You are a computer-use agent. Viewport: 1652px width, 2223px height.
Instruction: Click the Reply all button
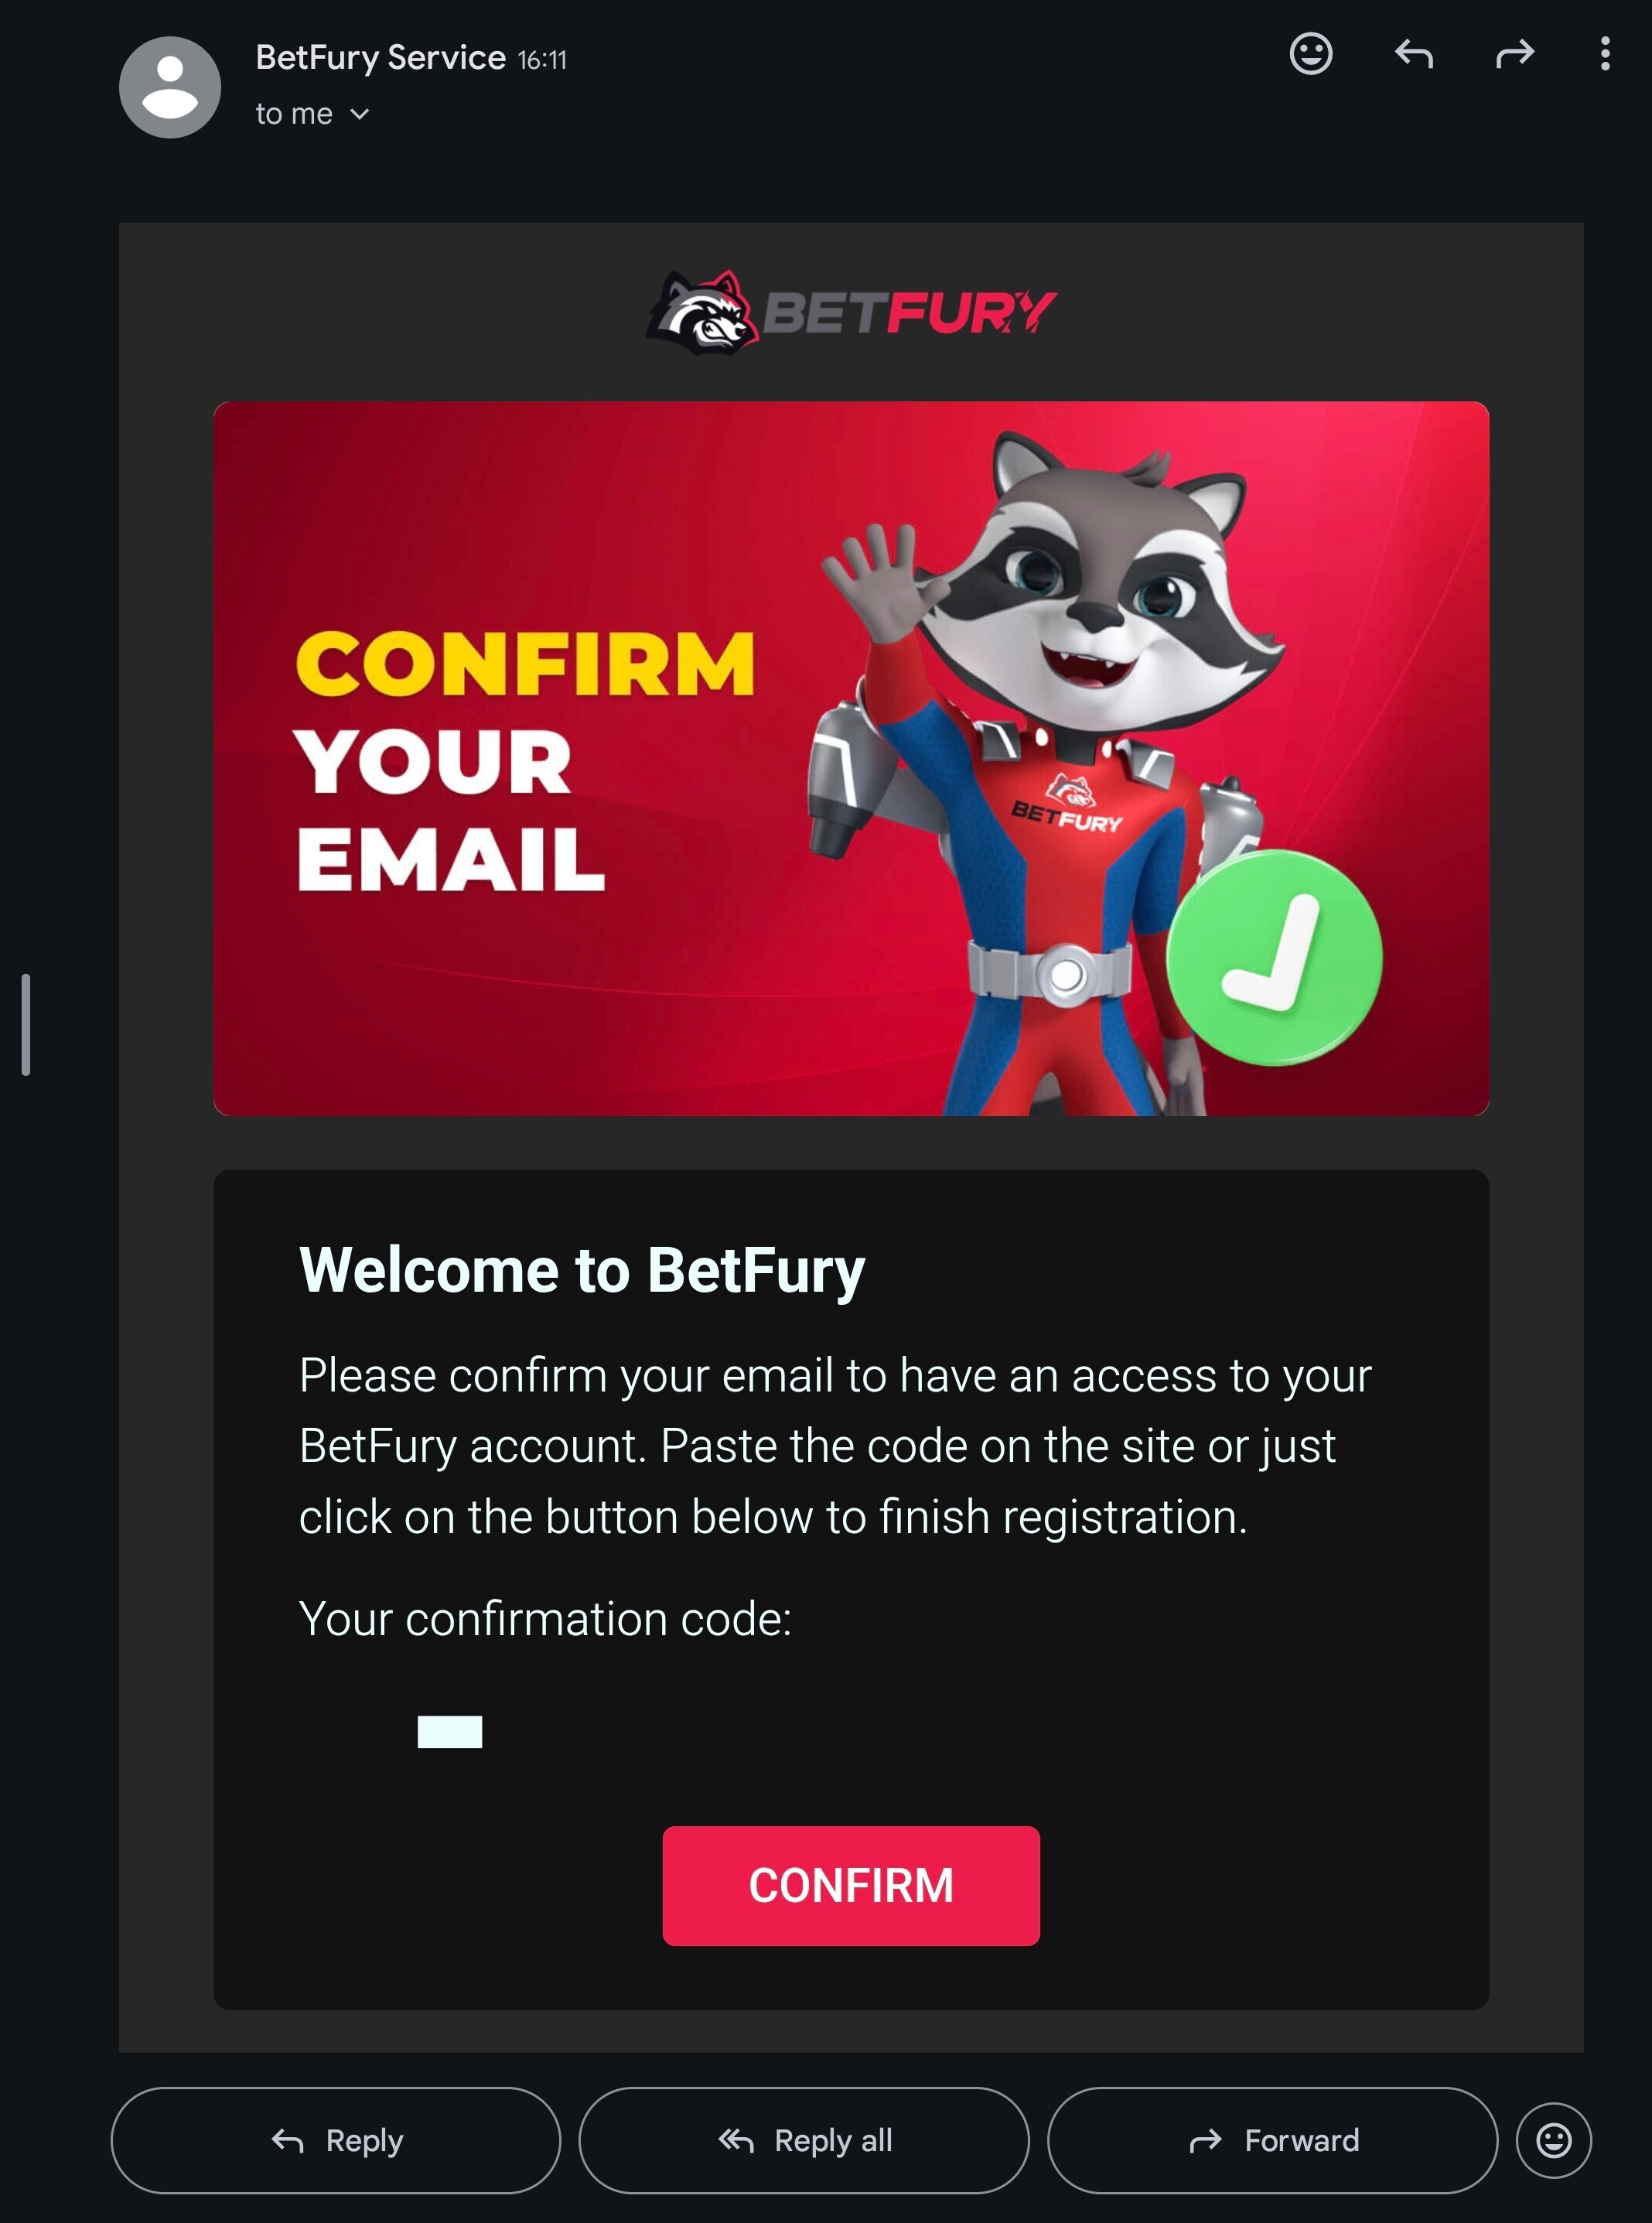pos(804,2140)
